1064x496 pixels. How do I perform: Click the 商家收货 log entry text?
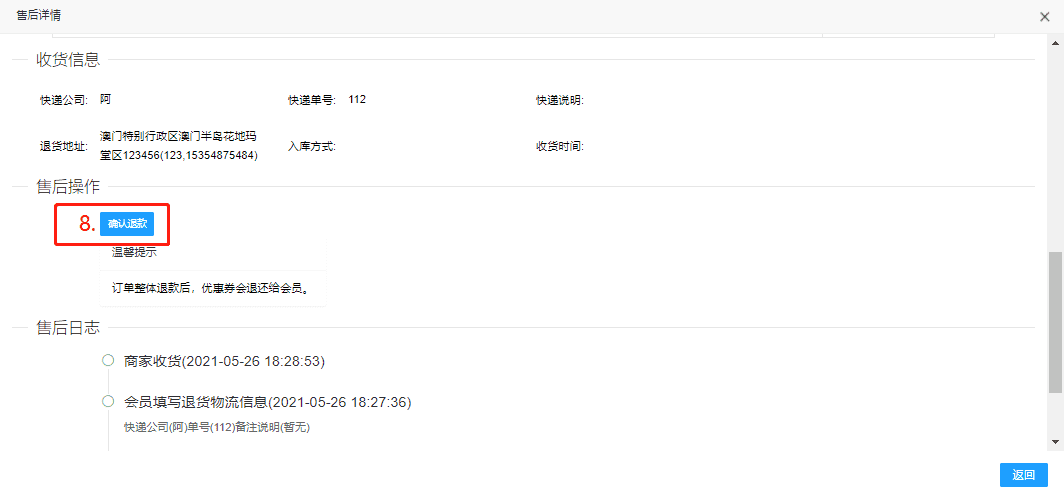pos(224,361)
